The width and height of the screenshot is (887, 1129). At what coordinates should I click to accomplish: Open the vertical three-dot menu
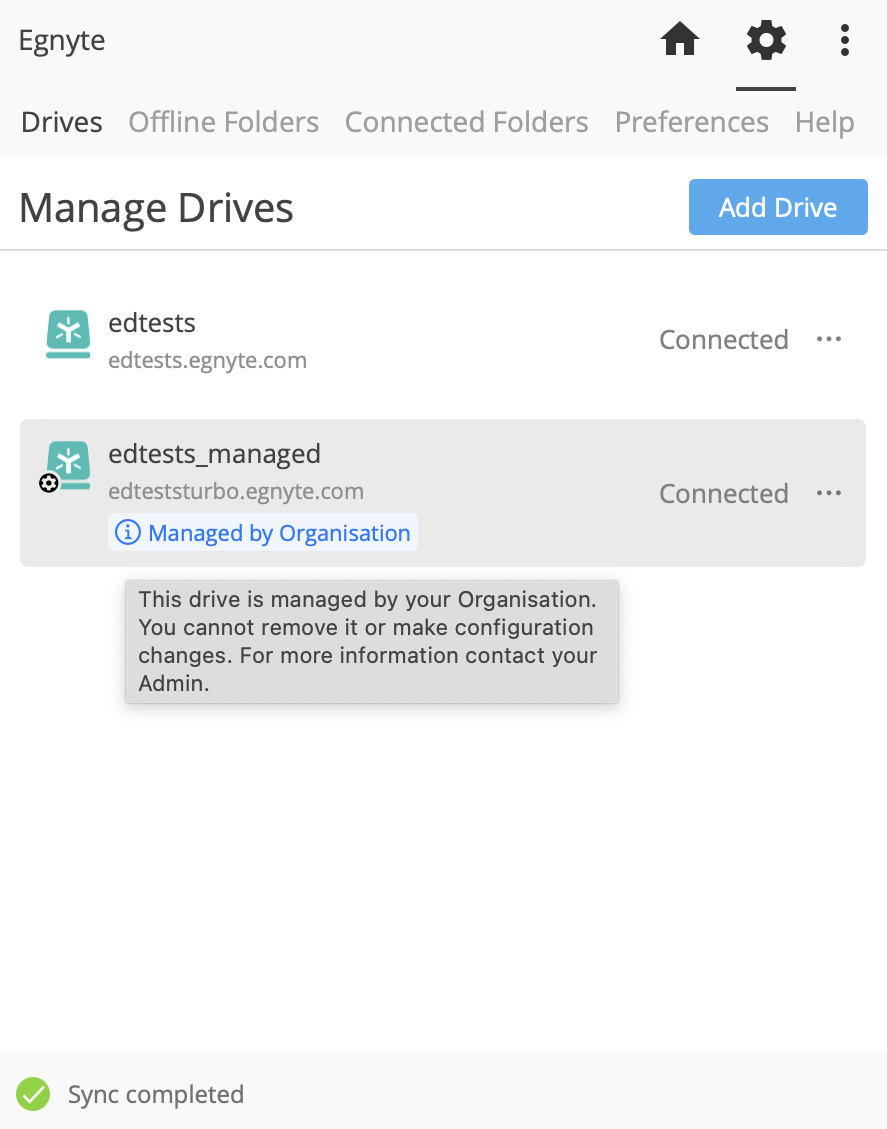click(x=845, y=40)
